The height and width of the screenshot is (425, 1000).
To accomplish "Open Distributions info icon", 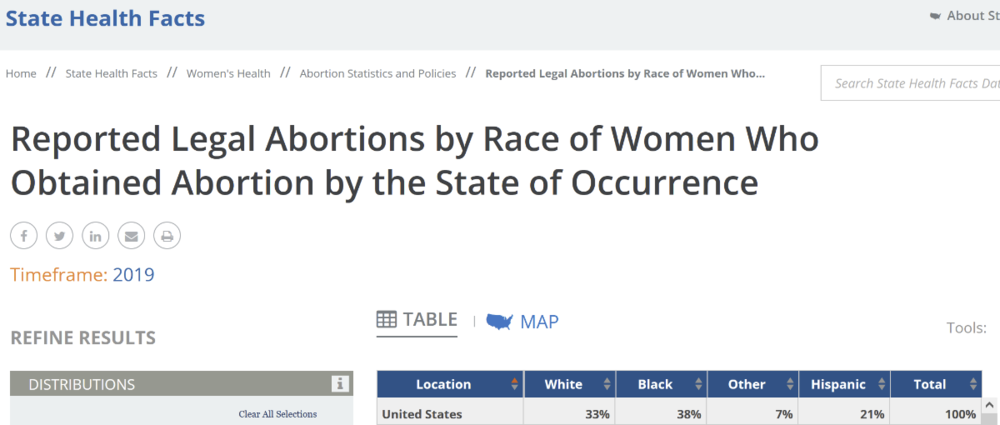I will pyautogui.click(x=340, y=384).
